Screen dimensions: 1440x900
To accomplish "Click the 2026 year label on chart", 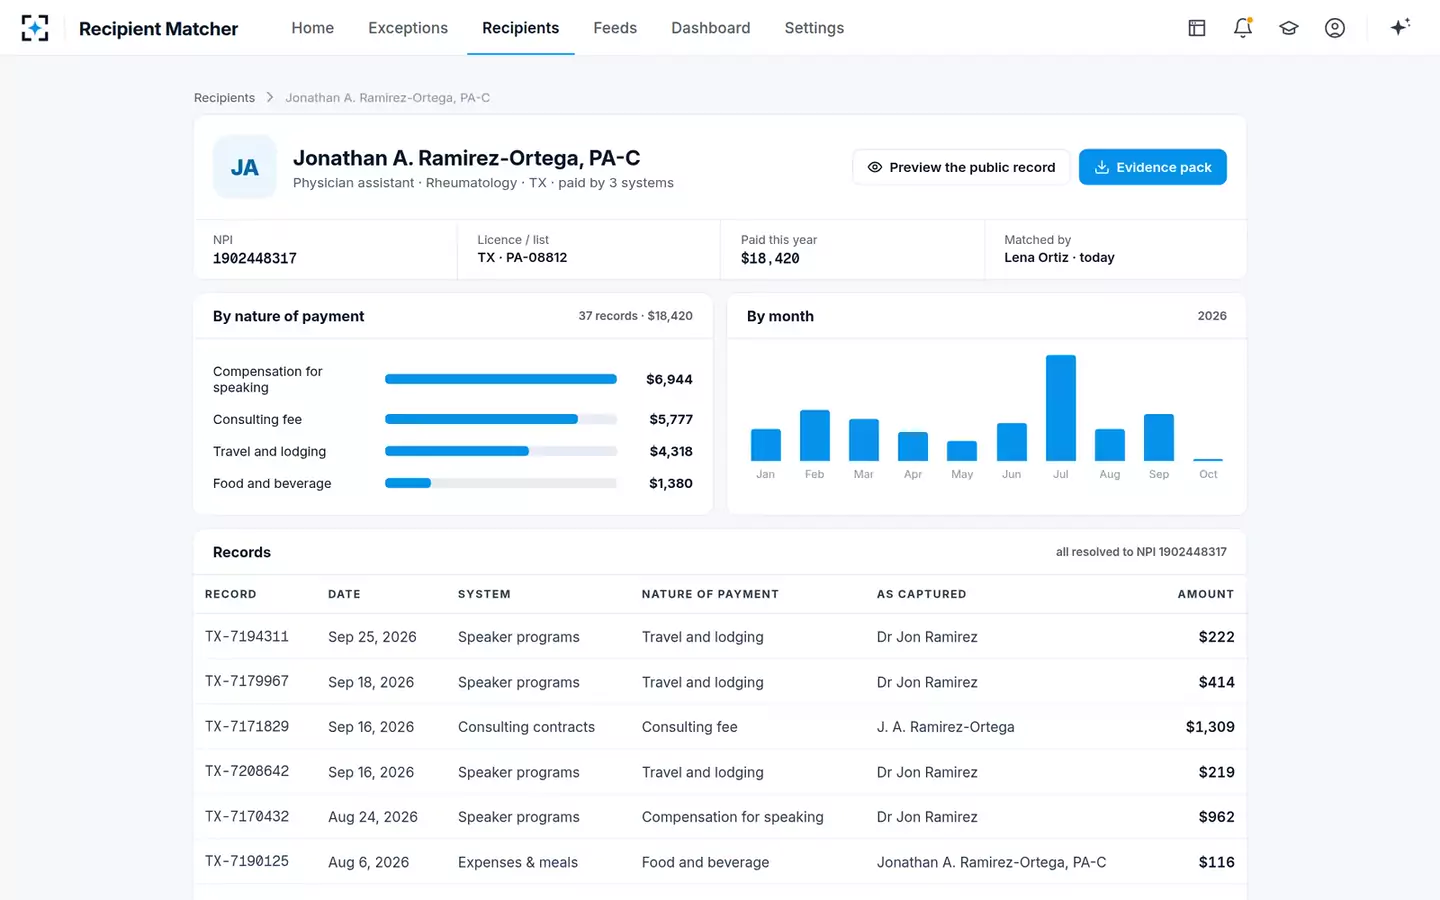I will coord(1212,316).
